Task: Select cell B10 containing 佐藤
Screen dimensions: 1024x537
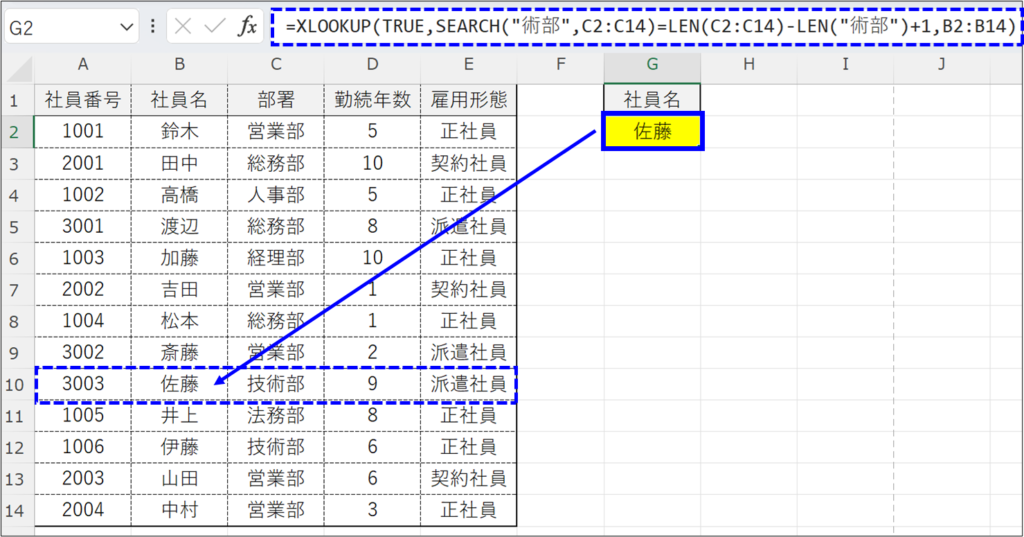Action: coord(179,384)
